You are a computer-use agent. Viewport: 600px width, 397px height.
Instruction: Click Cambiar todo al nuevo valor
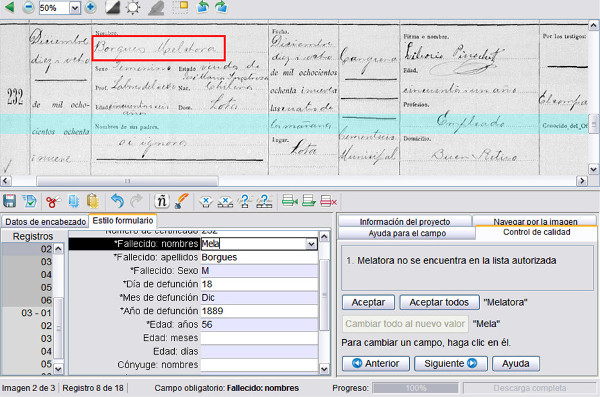[x=405, y=323]
